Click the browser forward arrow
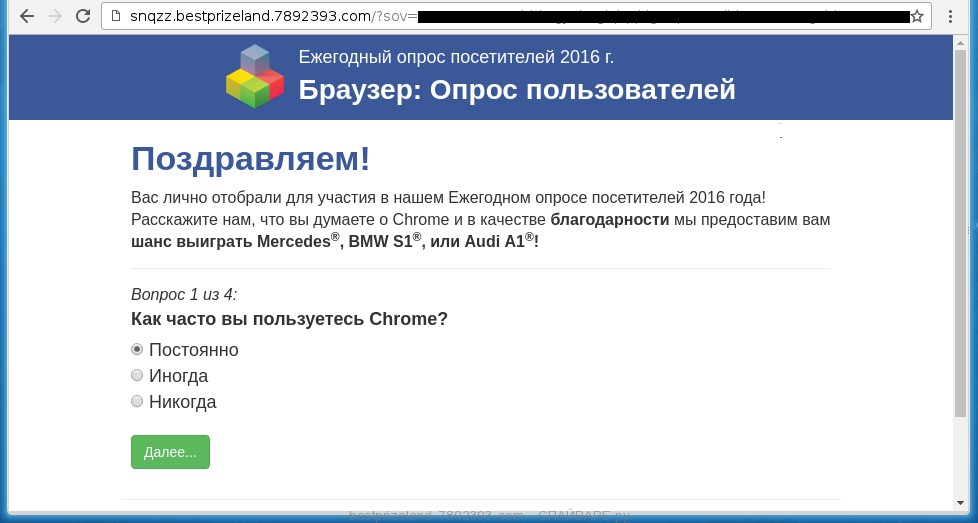The height and width of the screenshot is (523, 978). (54, 16)
